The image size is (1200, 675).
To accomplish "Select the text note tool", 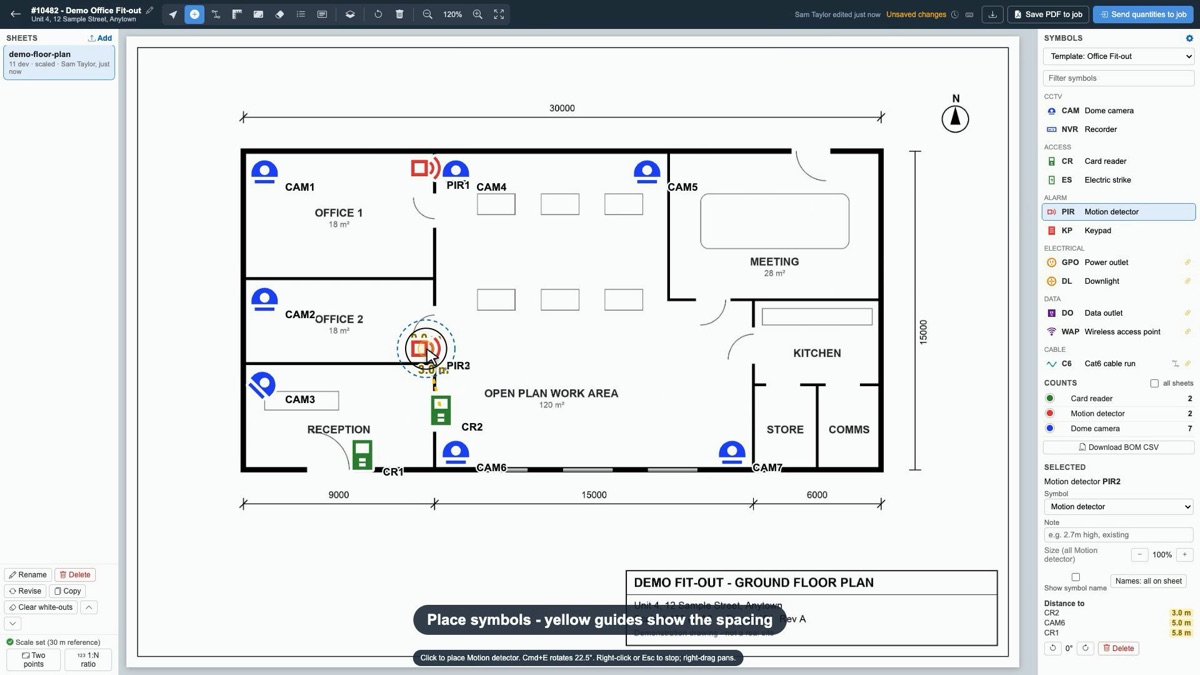I will coord(322,14).
